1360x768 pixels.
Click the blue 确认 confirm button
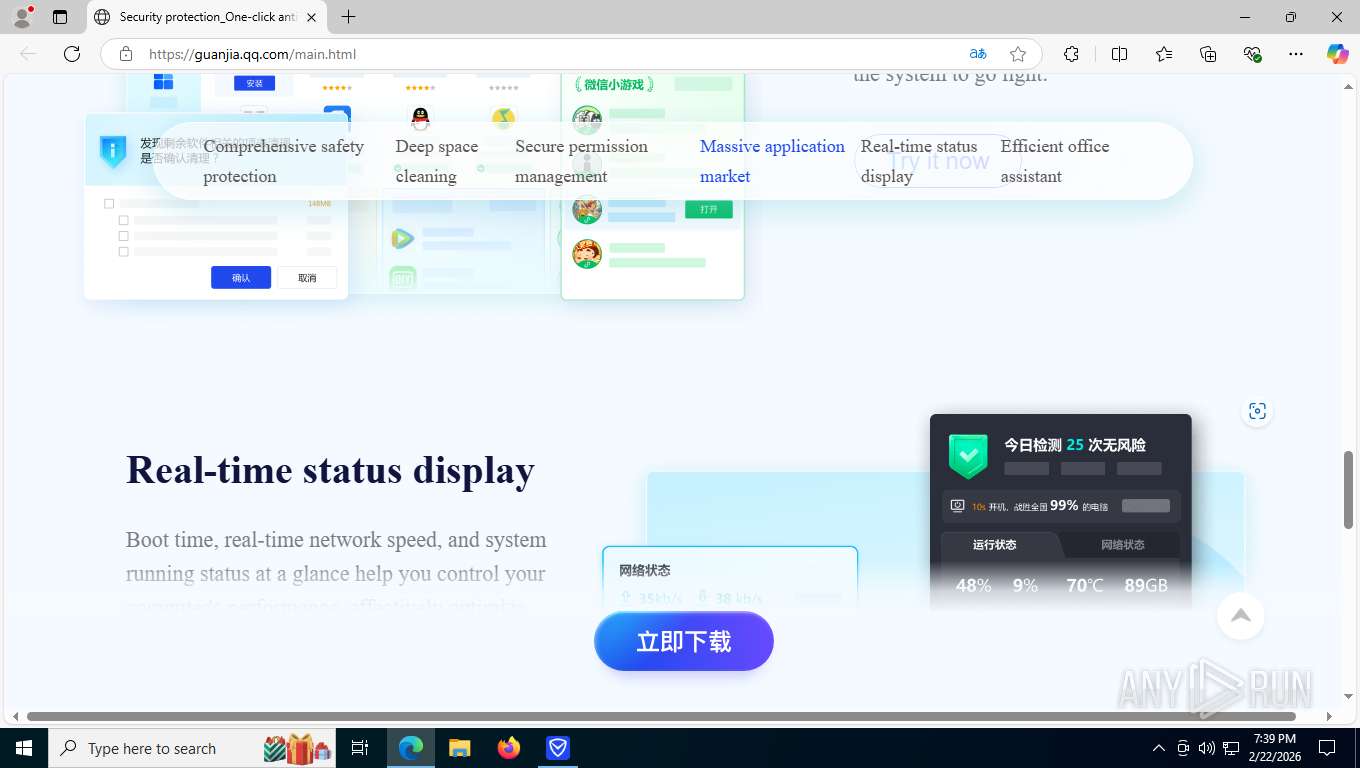pyautogui.click(x=241, y=278)
